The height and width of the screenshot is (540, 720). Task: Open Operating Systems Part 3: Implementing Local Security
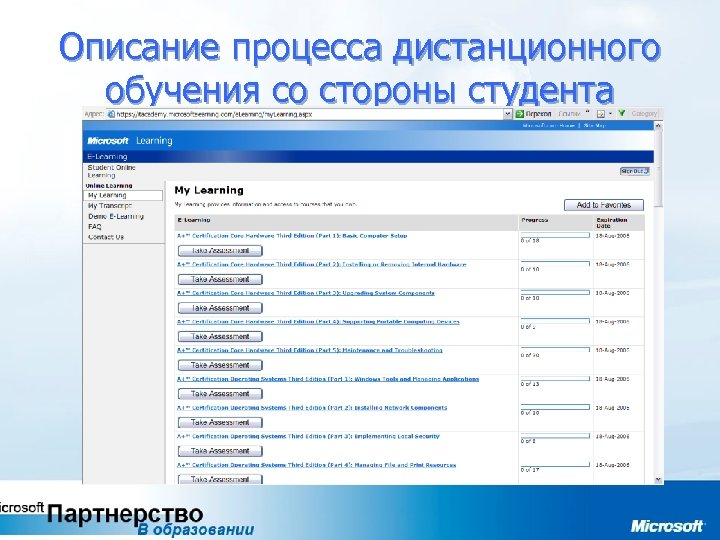pos(308,436)
